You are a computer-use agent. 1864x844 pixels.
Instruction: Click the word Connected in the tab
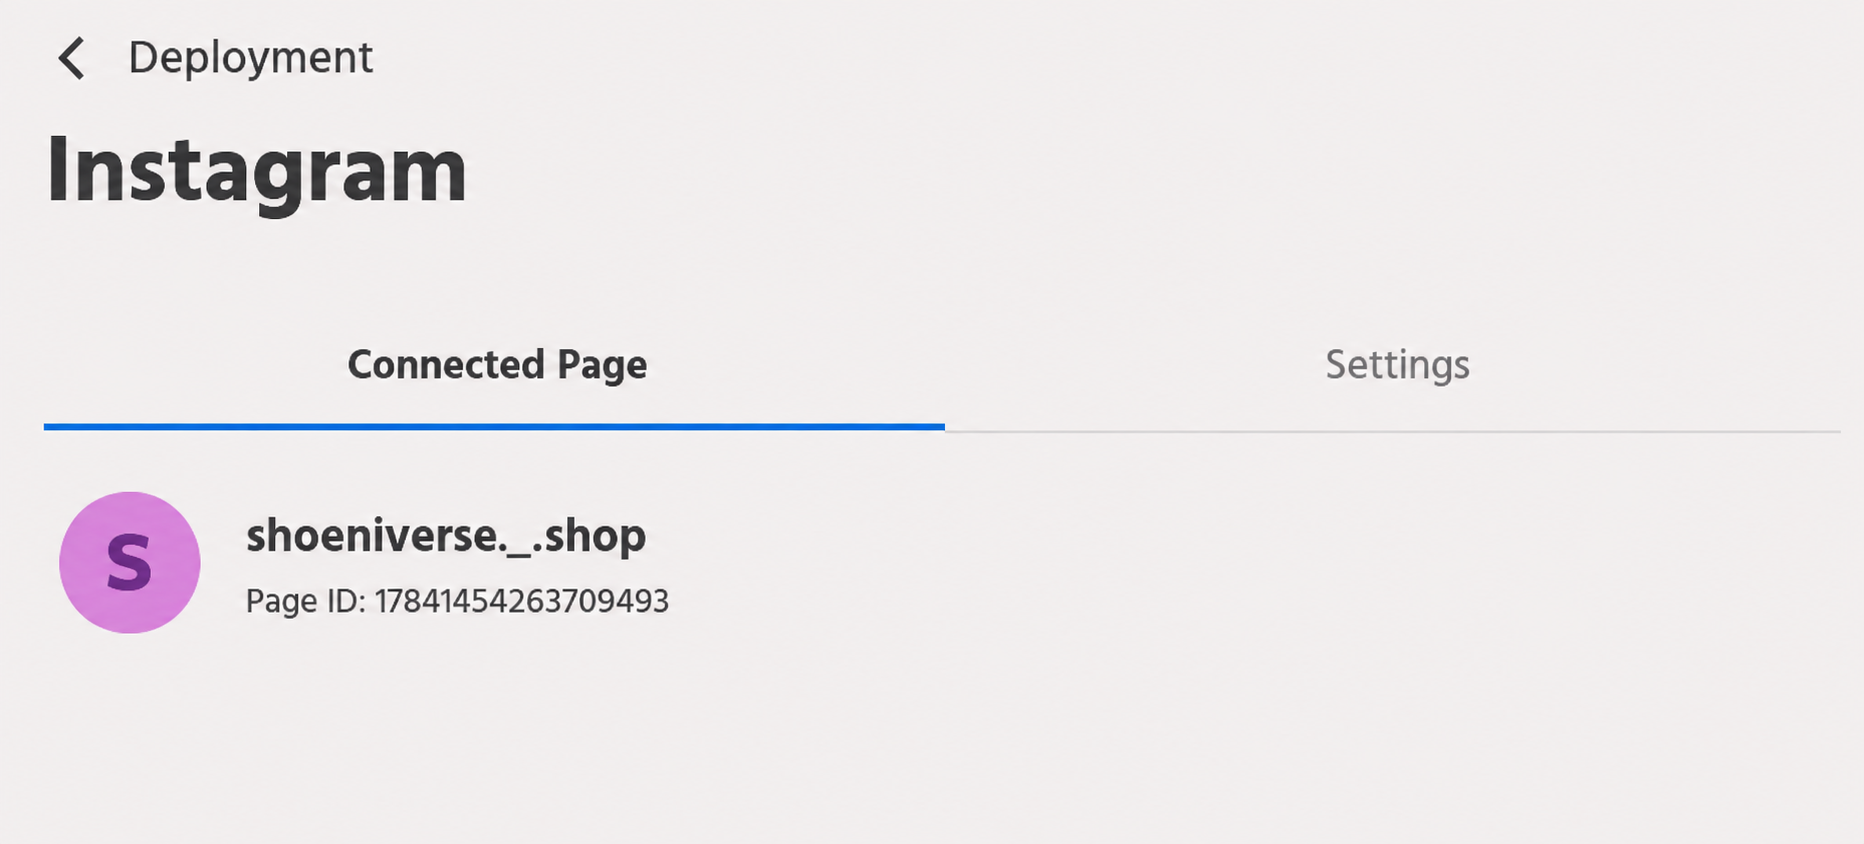coord(446,365)
